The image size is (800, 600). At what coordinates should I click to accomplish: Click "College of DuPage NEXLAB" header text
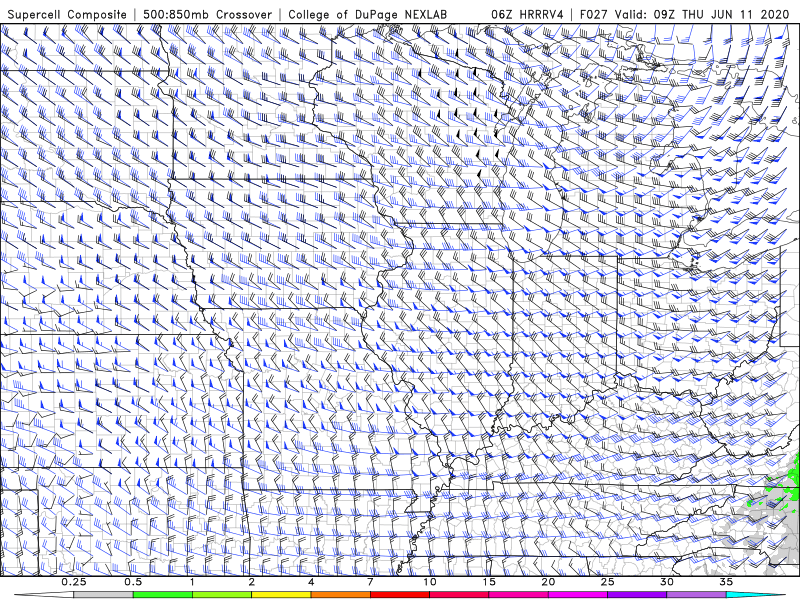click(x=367, y=14)
